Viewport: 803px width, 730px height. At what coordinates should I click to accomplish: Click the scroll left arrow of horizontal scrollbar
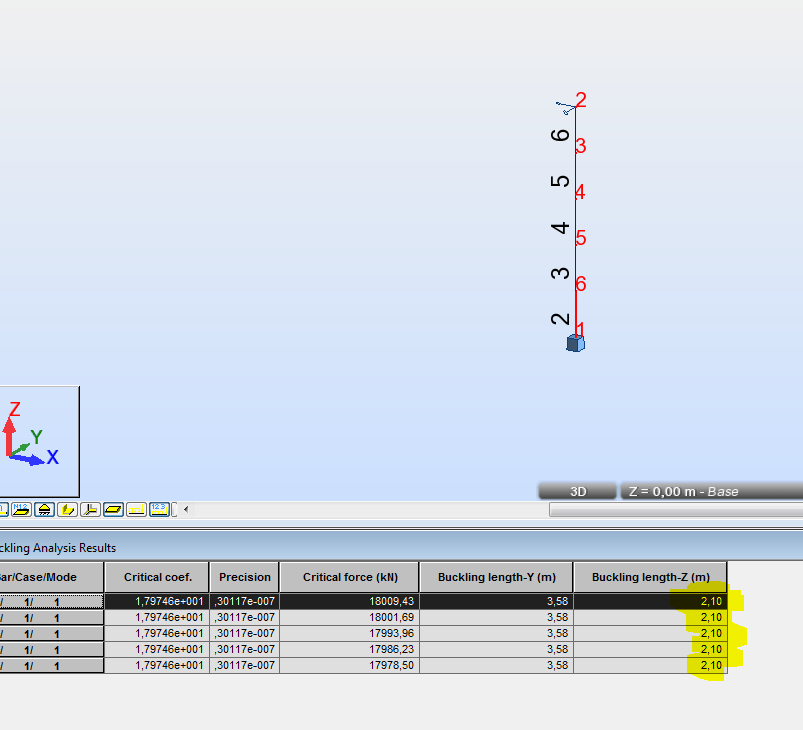[186, 509]
